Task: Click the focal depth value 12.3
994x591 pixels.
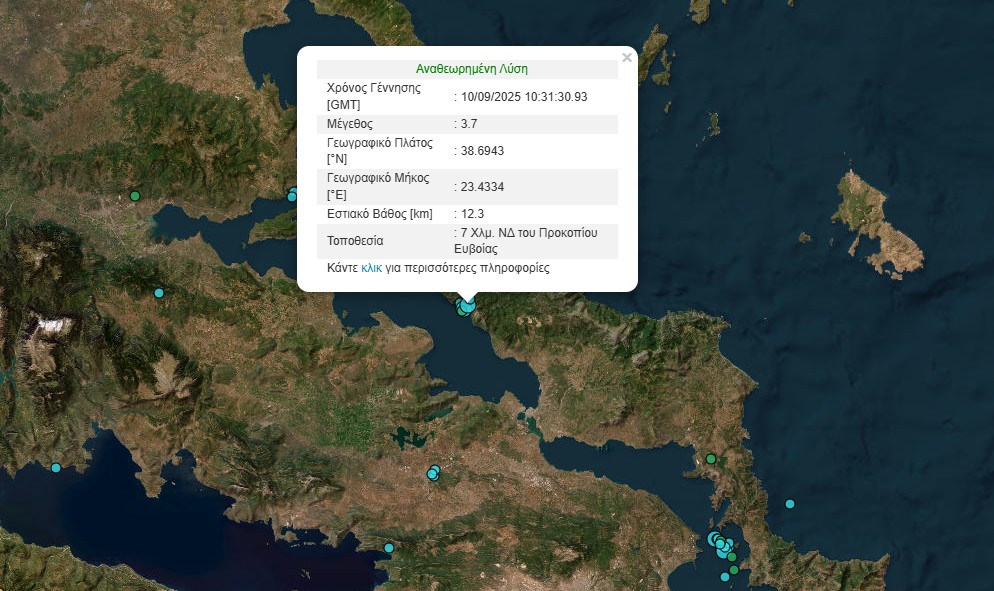Action: point(473,214)
